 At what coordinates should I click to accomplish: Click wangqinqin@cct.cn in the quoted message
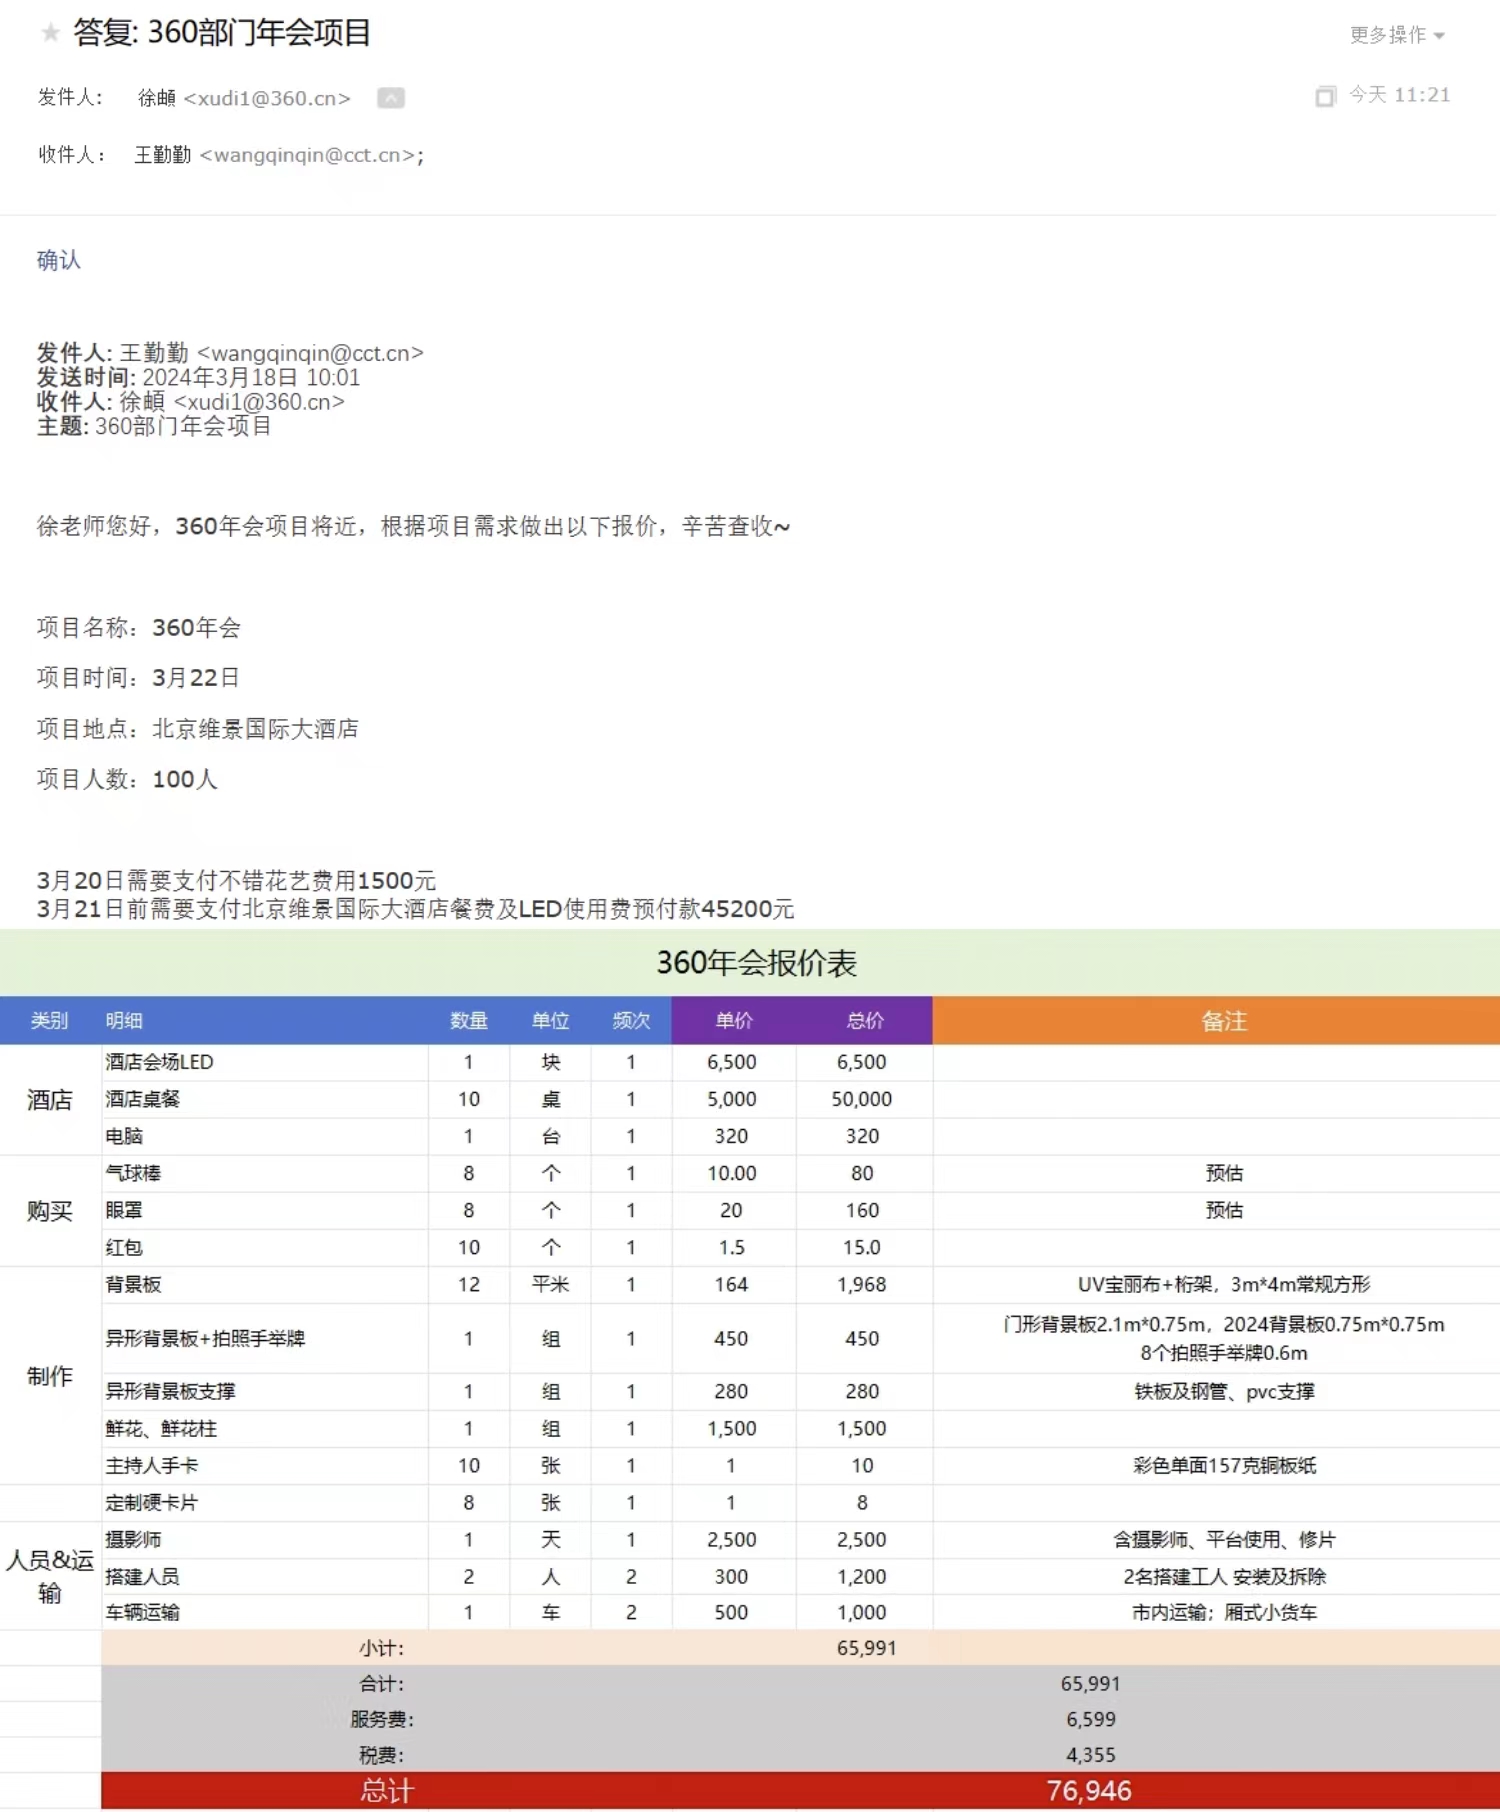pos(310,353)
